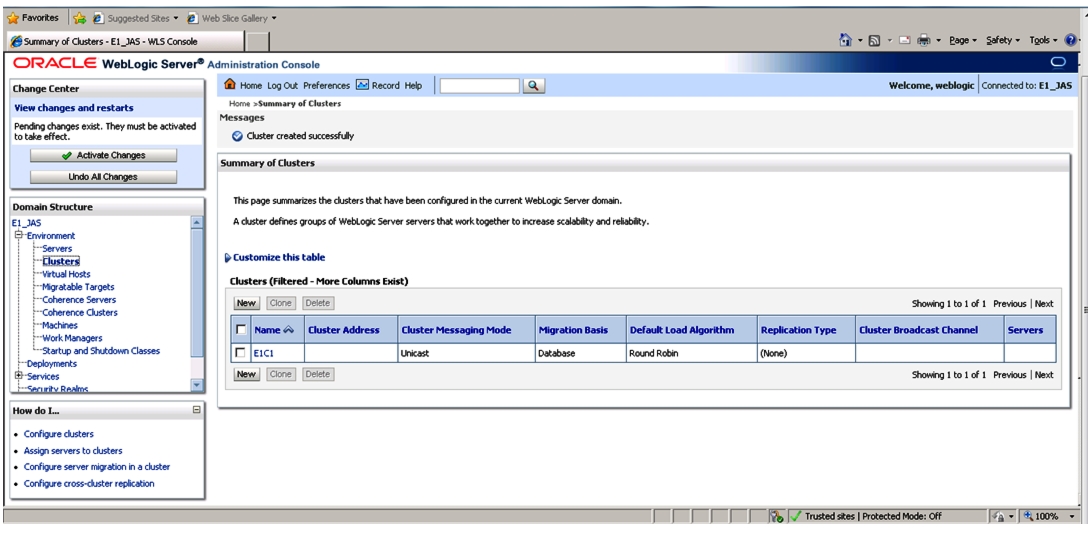The height and width of the screenshot is (544, 1088).
Task: Open the dropdown arrow beside Print icon
Action: pyautogui.click(x=938, y=41)
